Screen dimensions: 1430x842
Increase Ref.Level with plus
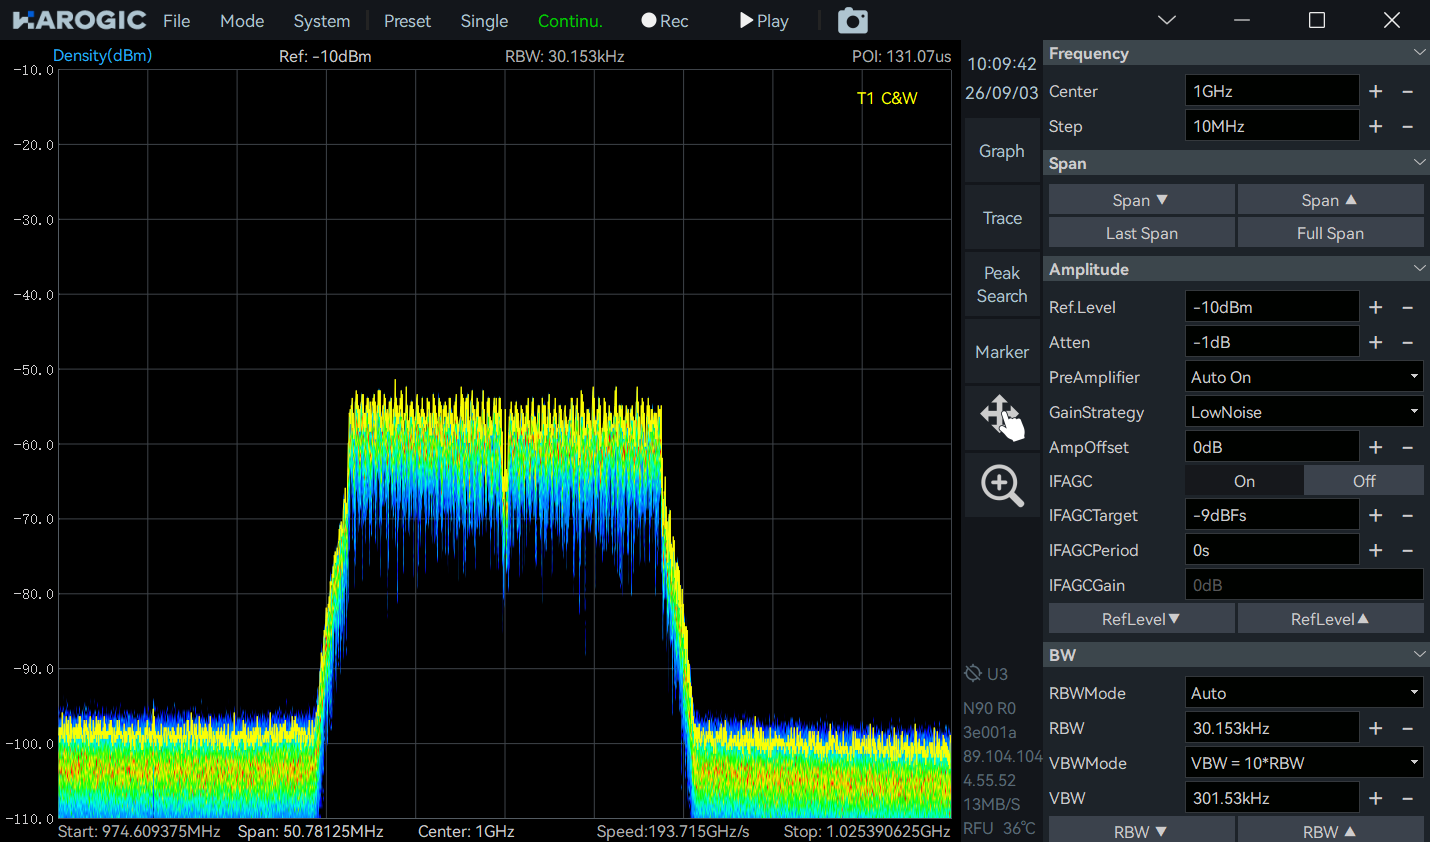click(x=1376, y=307)
